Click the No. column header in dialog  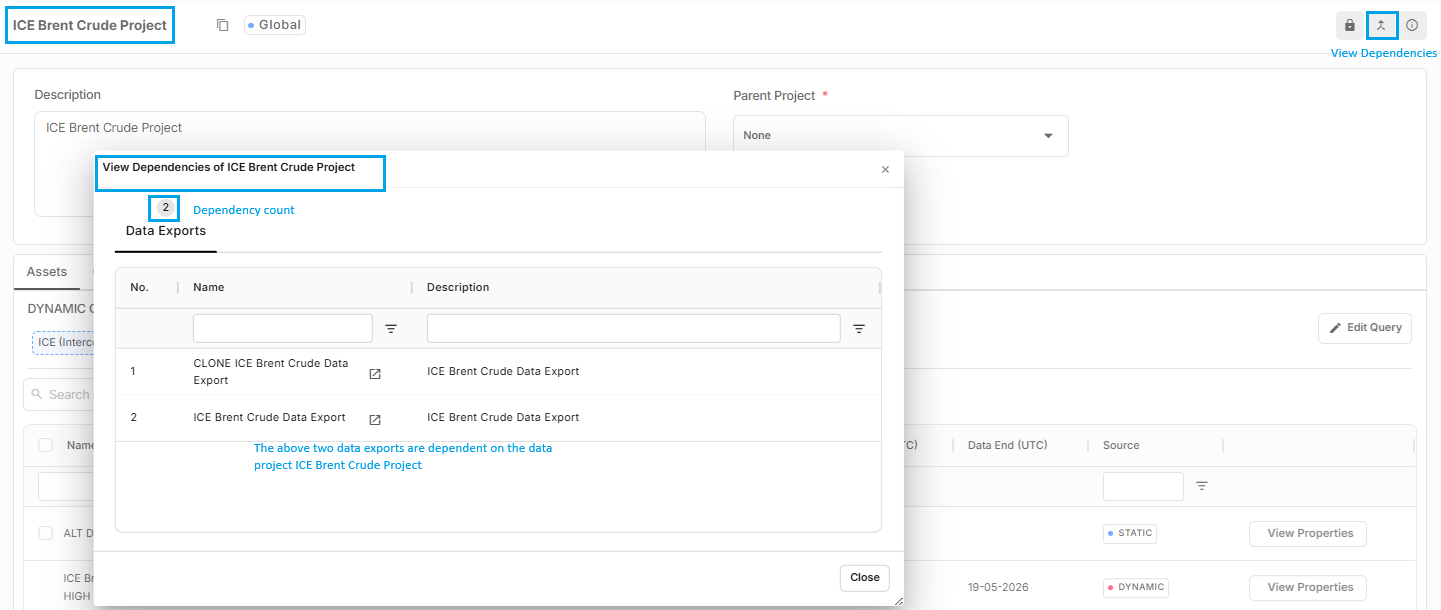139,287
